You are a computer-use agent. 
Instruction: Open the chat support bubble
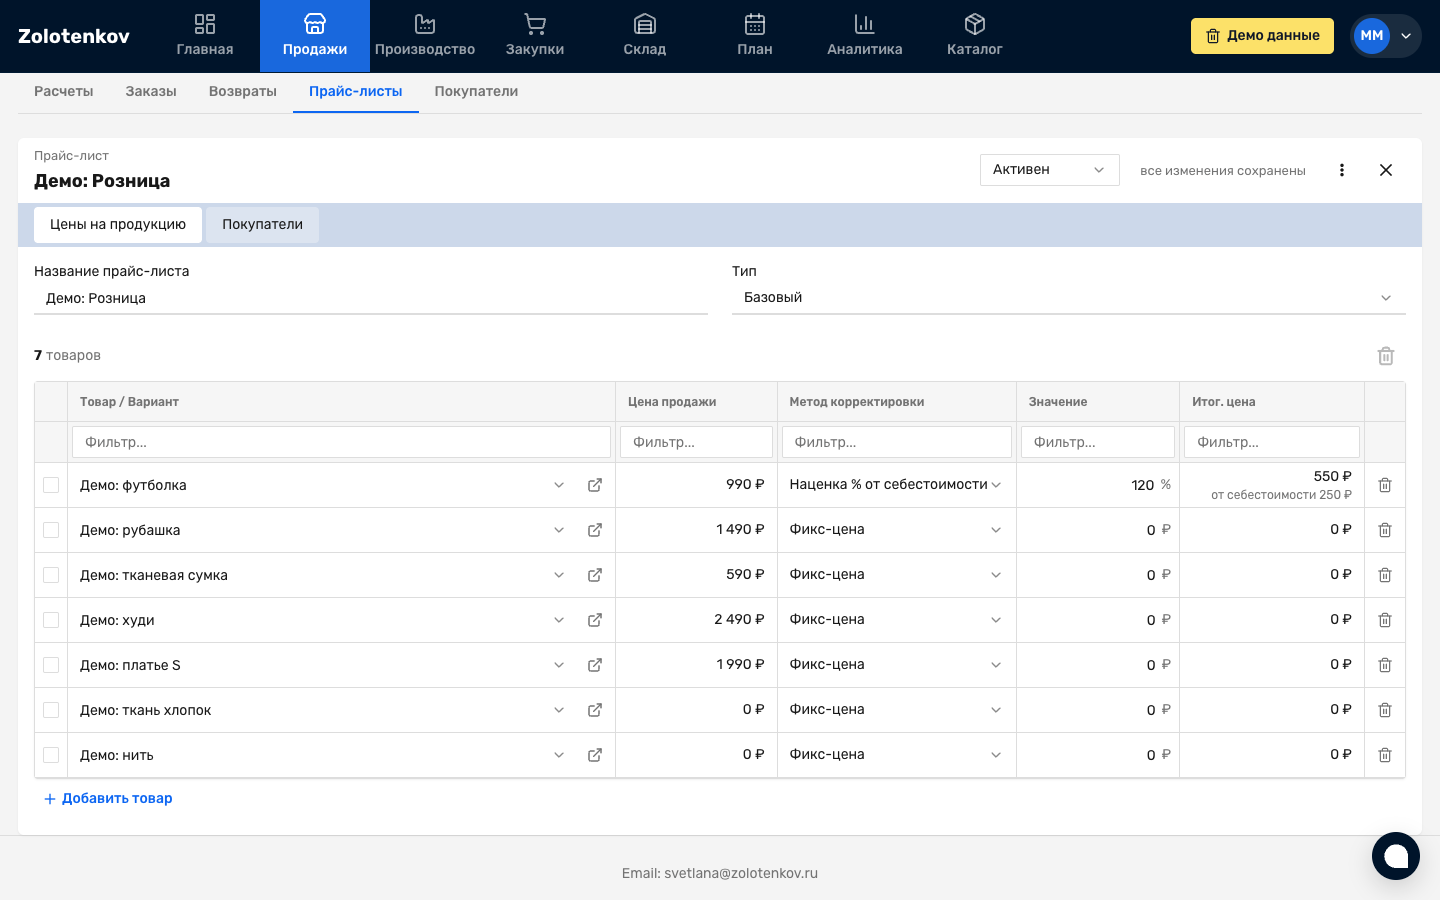(1395, 856)
